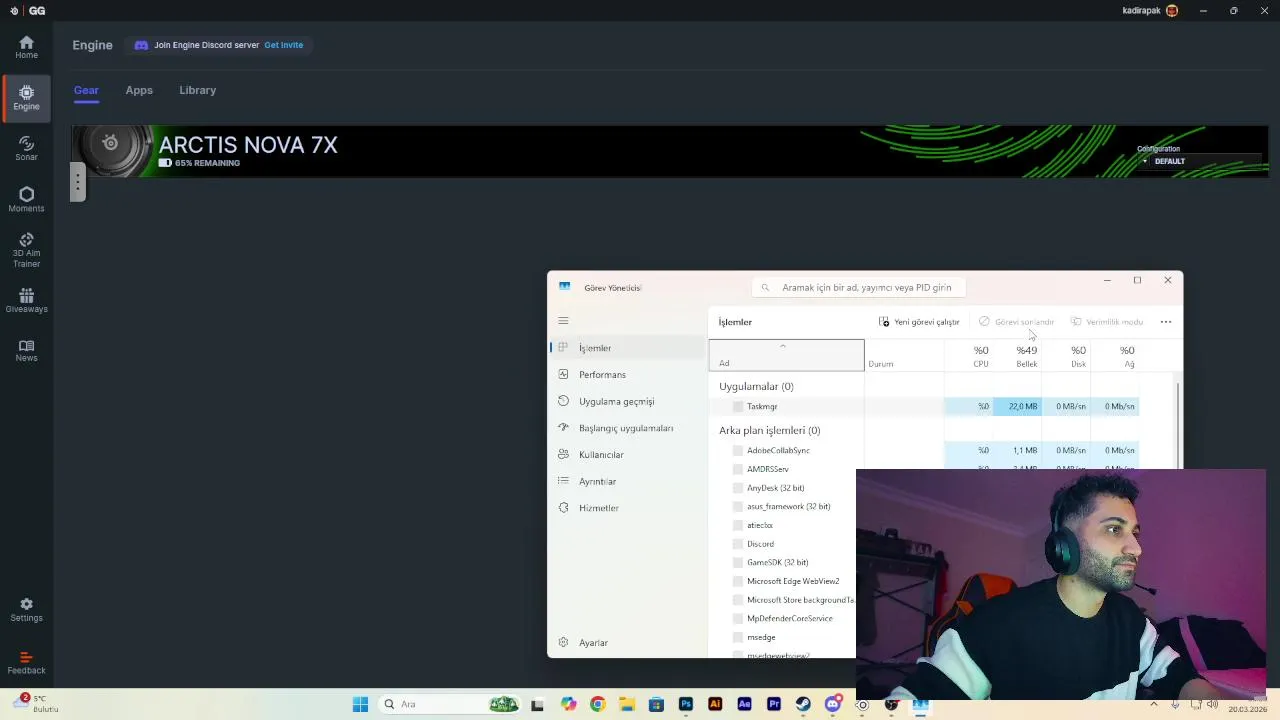Image resolution: width=1280 pixels, height=720 pixels.
Task: Open the Arctis Nova 7X device banner
Action: click(670, 151)
